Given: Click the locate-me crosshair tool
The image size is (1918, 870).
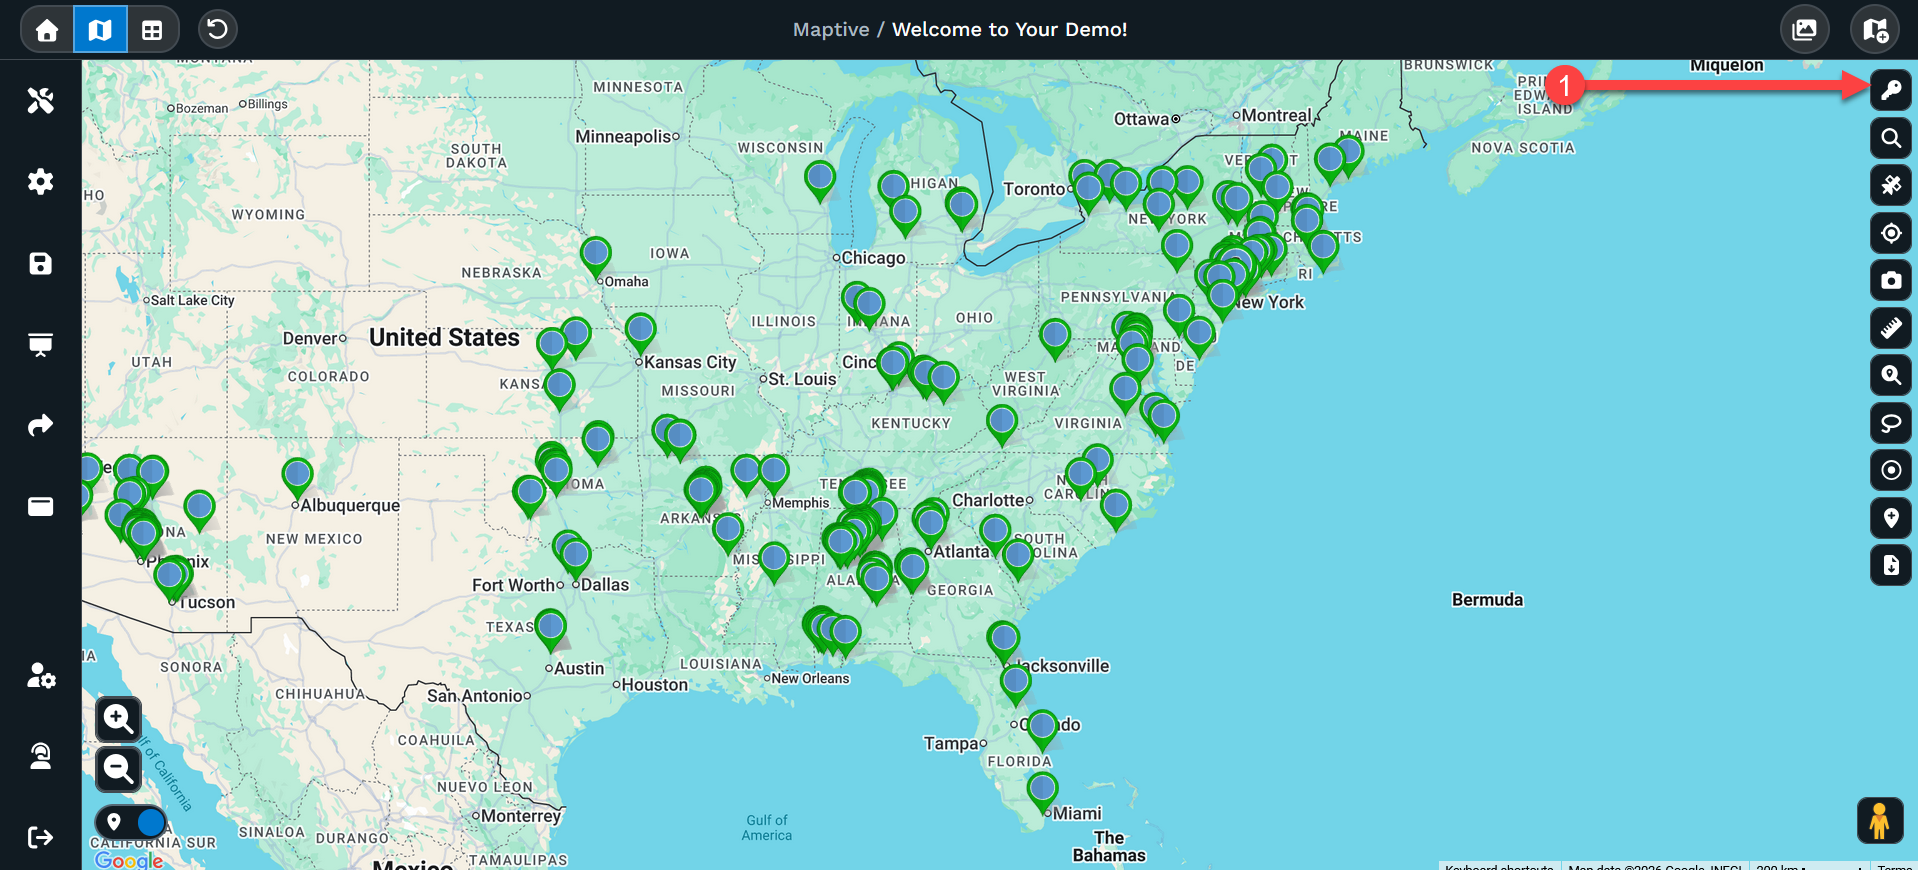Looking at the screenshot, I should click(x=1890, y=233).
